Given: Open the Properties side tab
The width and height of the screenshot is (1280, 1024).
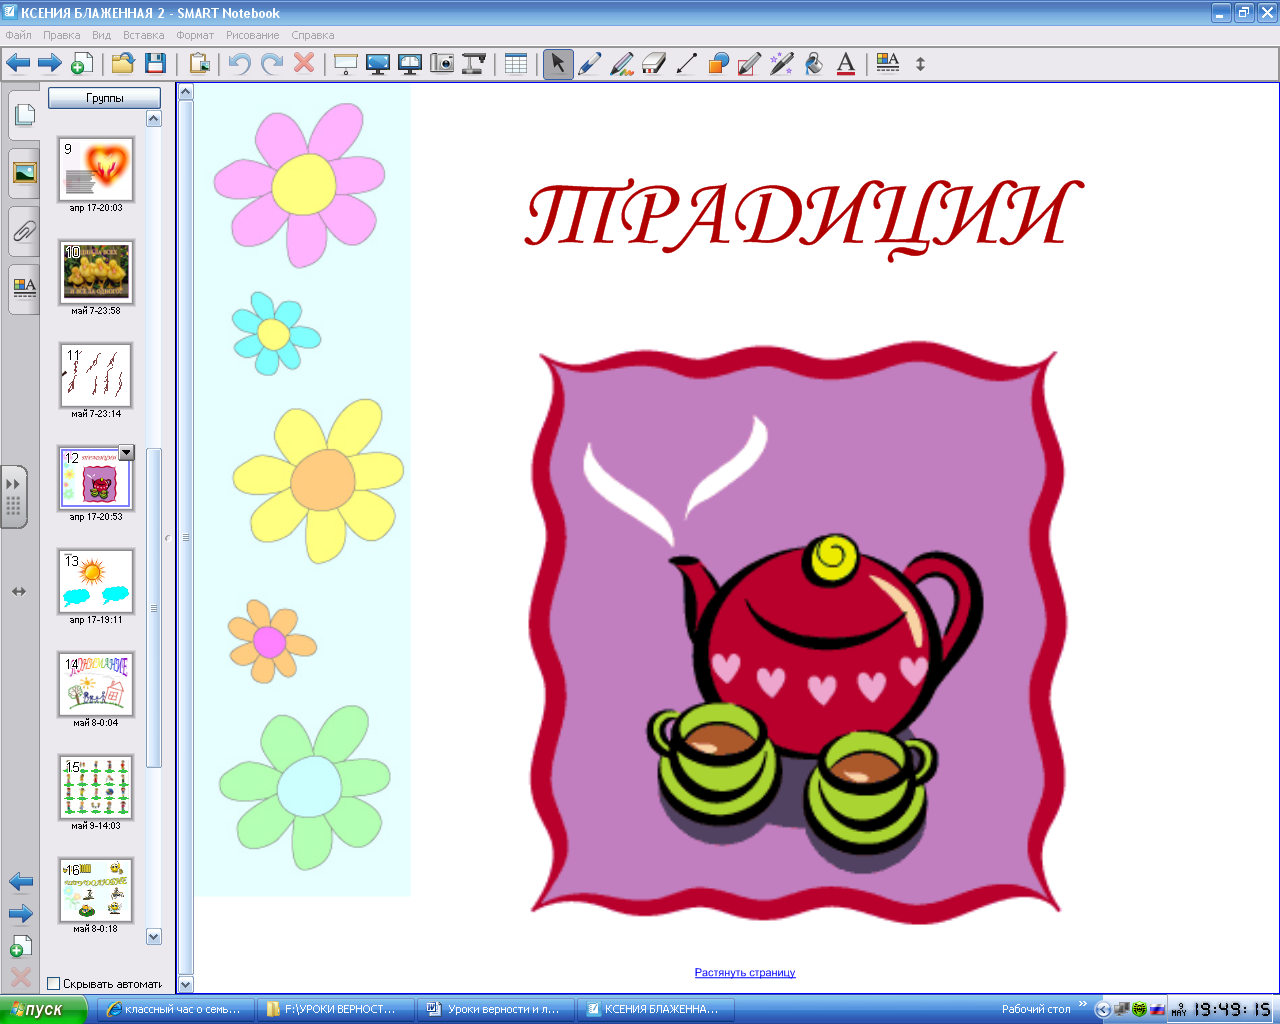Looking at the screenshot, I should tap(24, 289).
